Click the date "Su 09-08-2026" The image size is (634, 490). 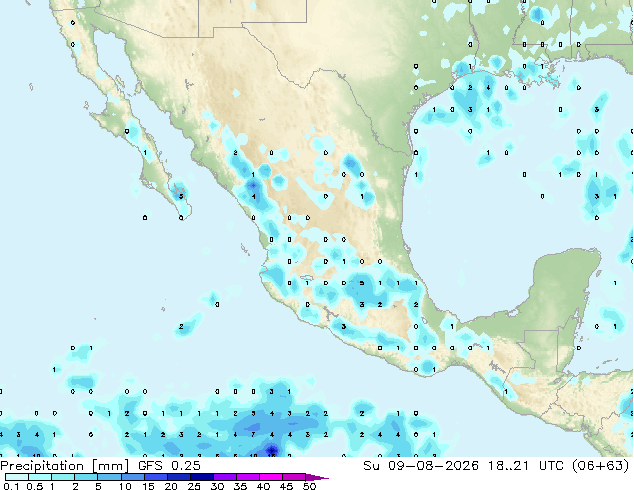coord(421,466)
